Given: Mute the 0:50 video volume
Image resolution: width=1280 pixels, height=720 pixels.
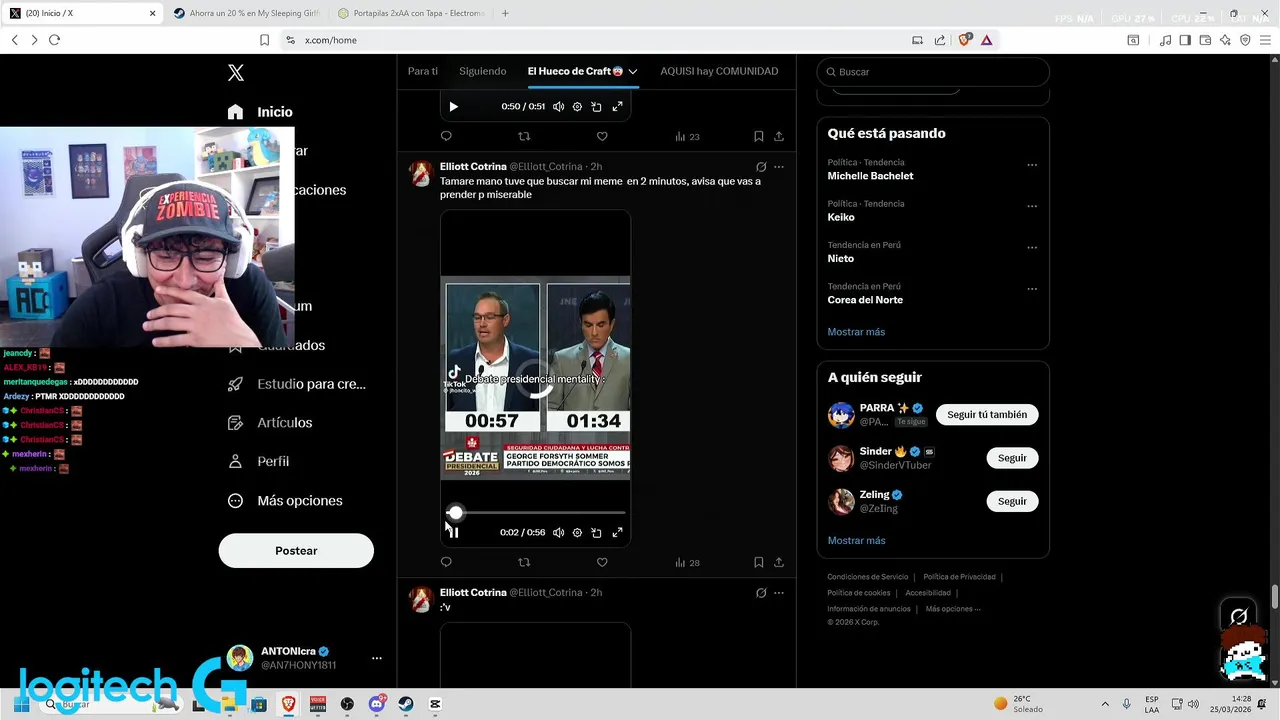Looking at the screenshot, I should coord(558,107).
